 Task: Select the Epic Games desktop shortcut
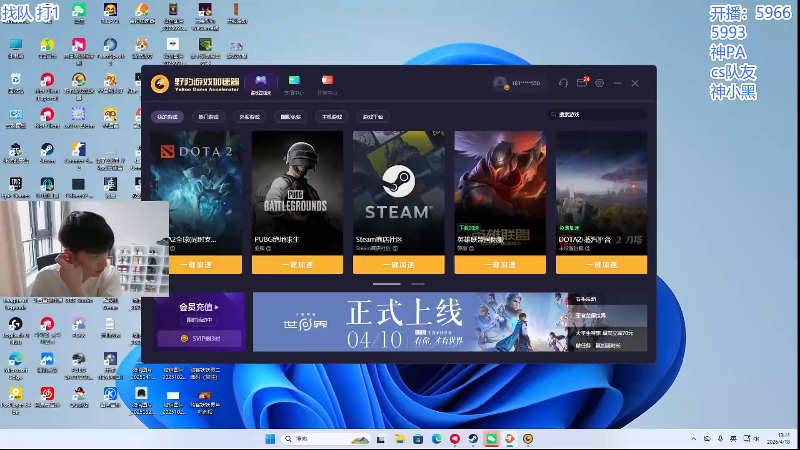15,187
